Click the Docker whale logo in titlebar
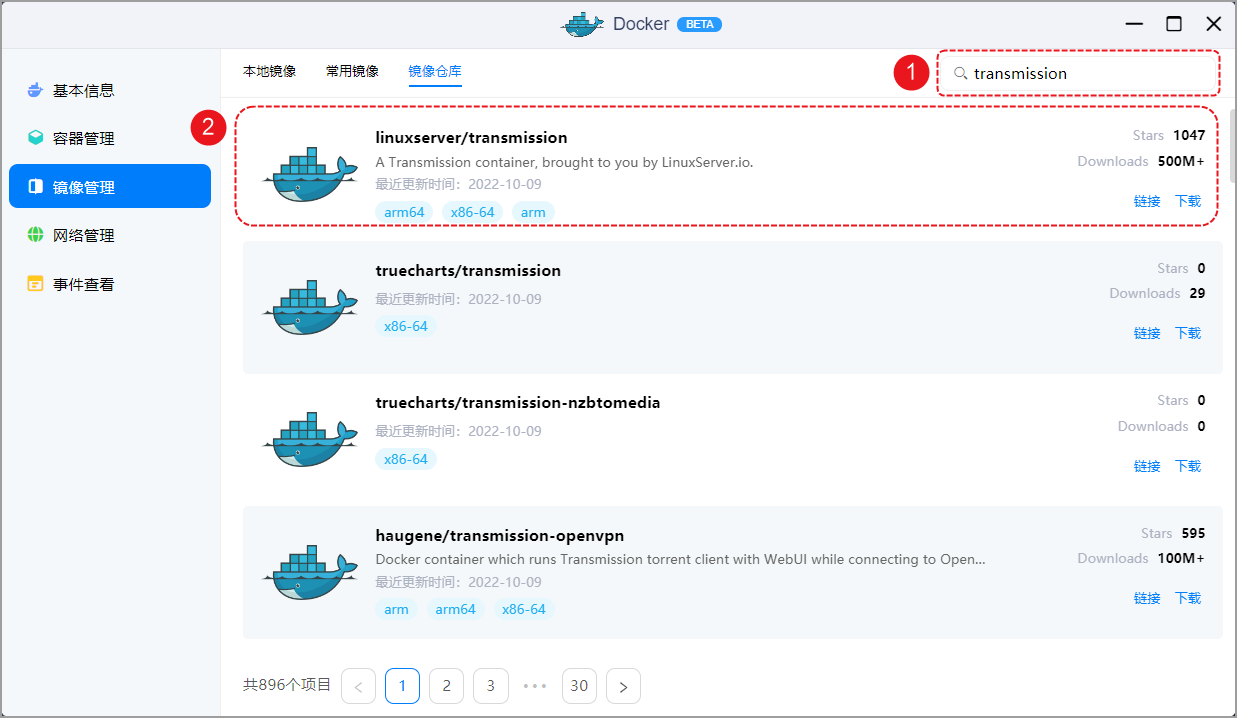The width and height of the screenshot is (1237, 718). pyautogui.click(x=583, y=23)
